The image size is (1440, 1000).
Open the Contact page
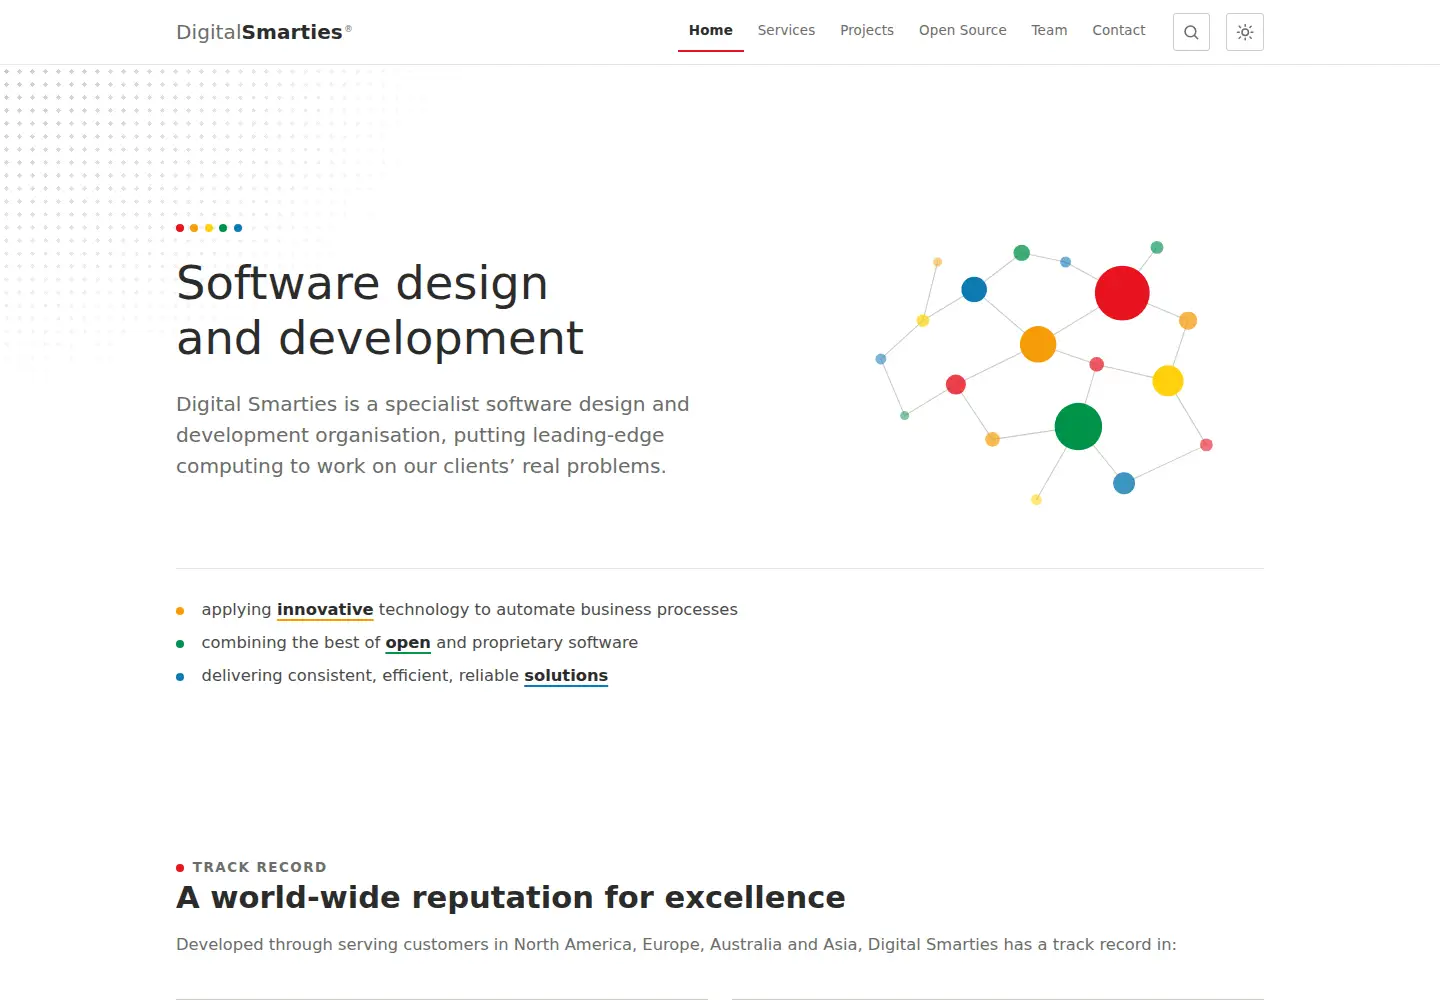tap(1119, 31)
